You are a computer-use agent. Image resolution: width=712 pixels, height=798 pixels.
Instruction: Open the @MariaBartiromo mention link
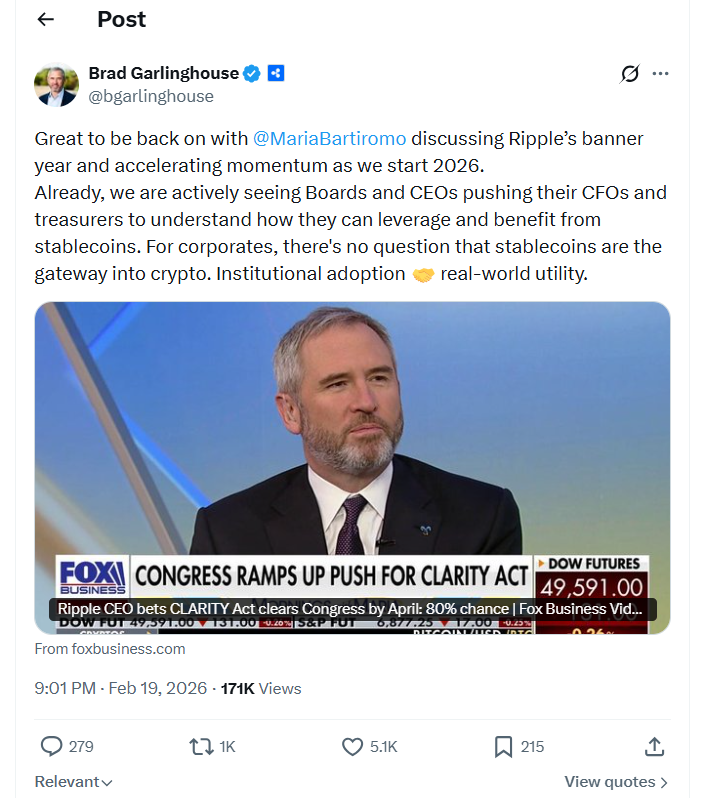coord(329,138)
